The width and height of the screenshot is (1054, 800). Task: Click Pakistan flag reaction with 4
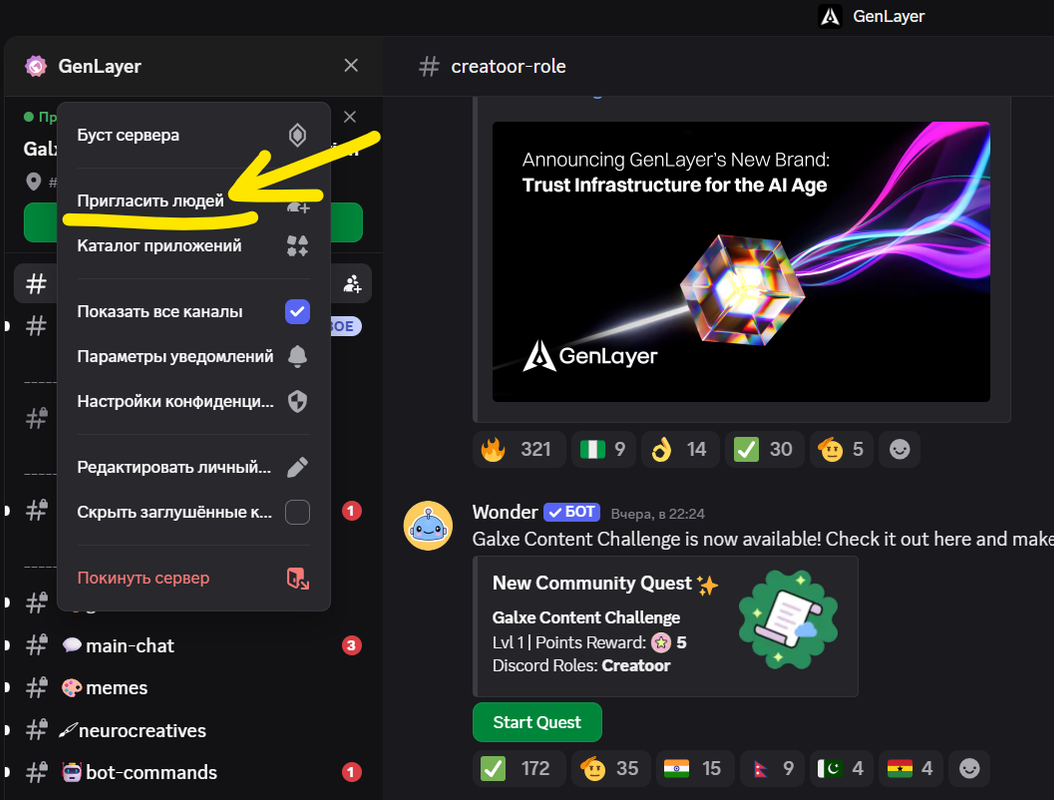coord(841,768)
